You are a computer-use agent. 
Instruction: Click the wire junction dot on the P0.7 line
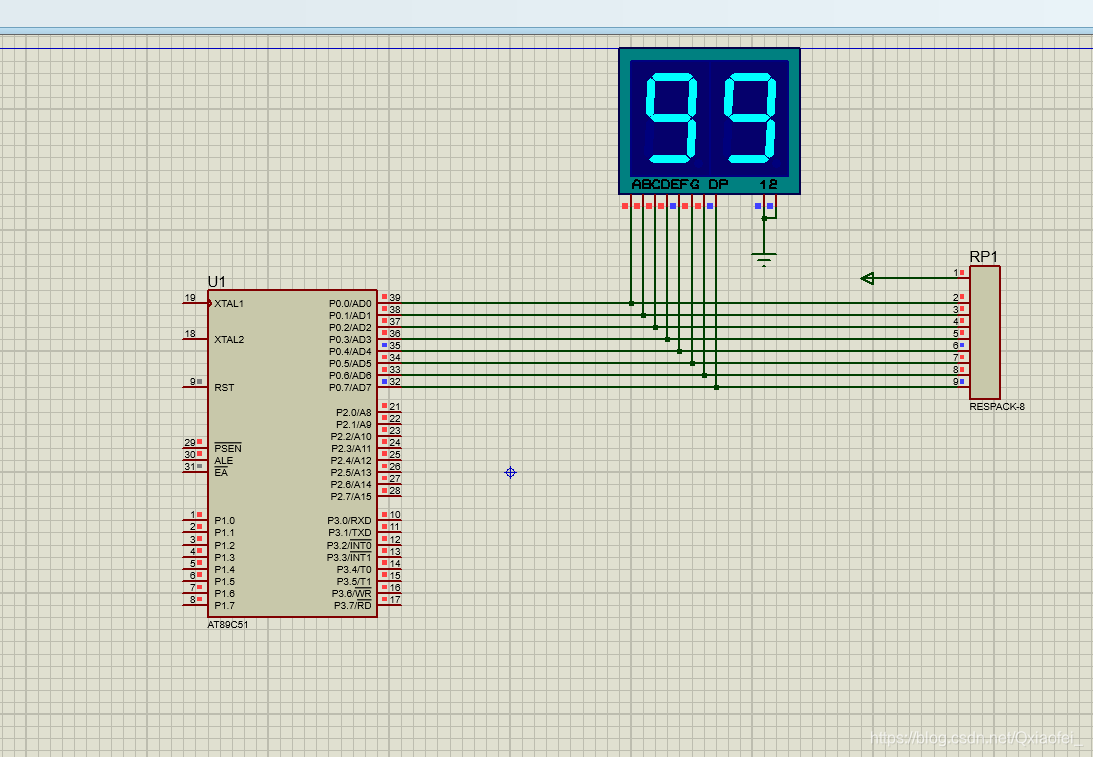[716, 388]
